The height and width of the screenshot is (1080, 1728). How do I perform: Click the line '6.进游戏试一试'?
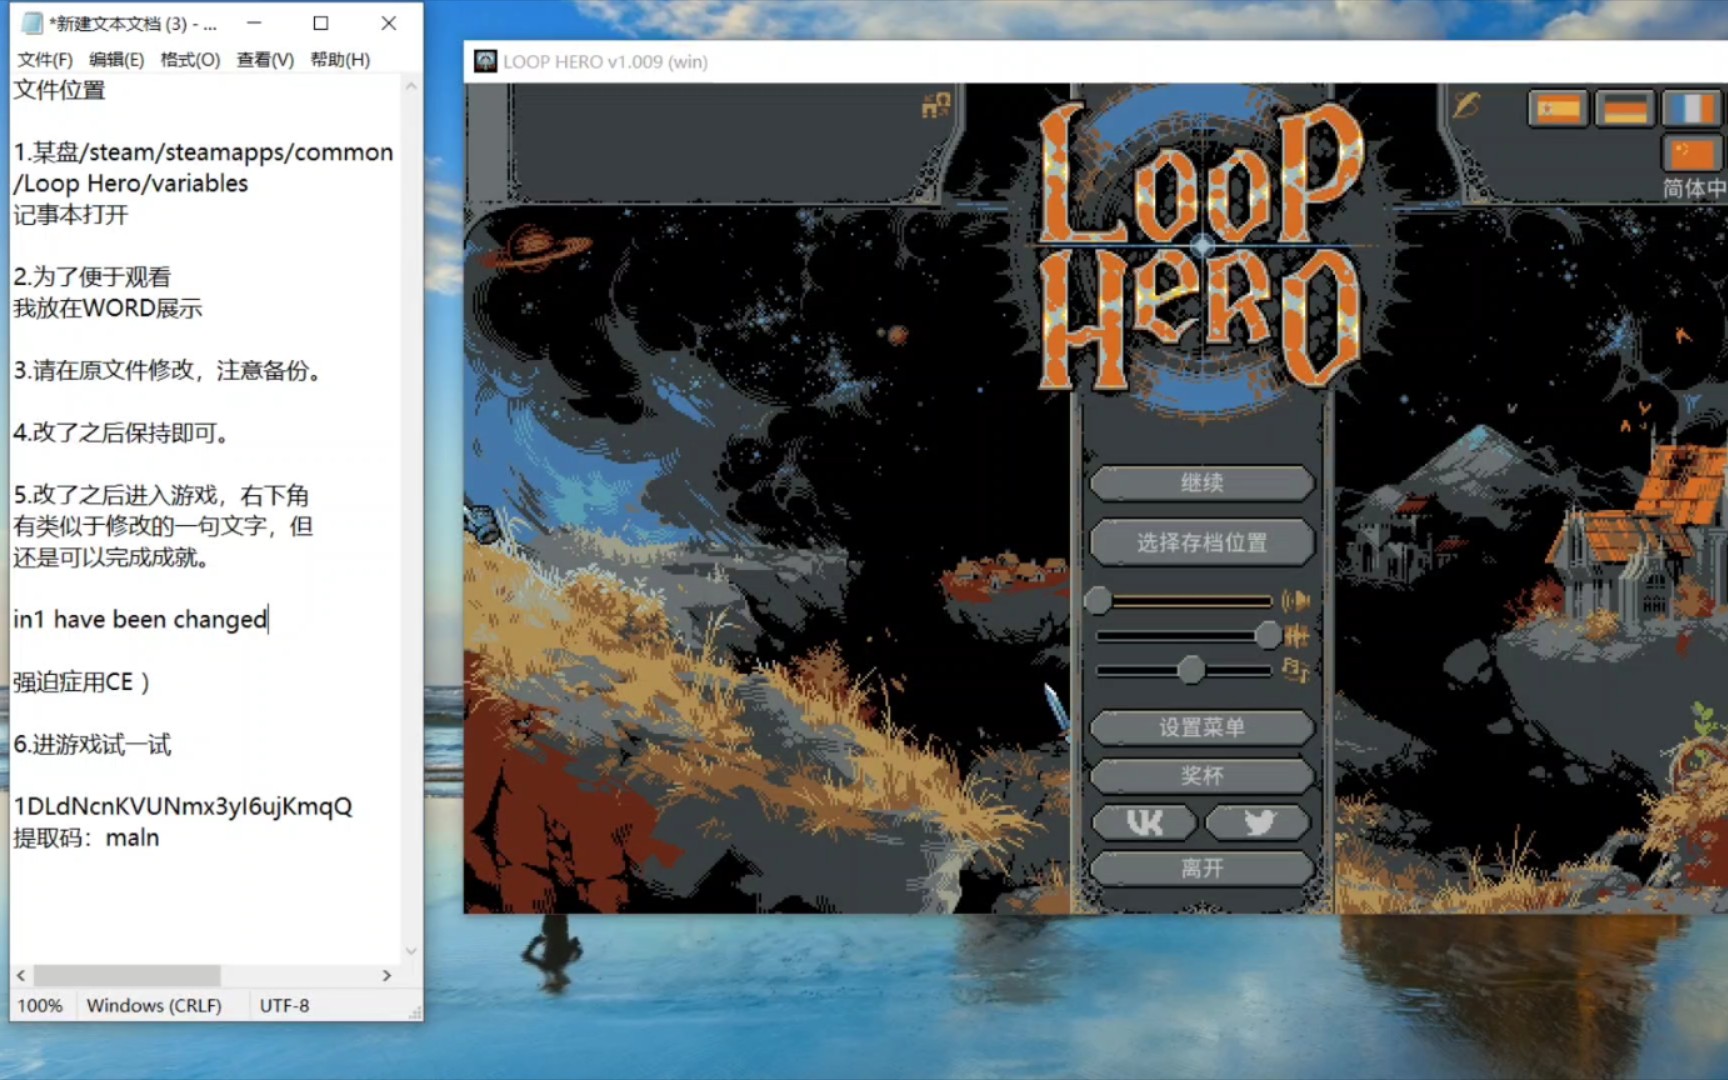(92, 745)
